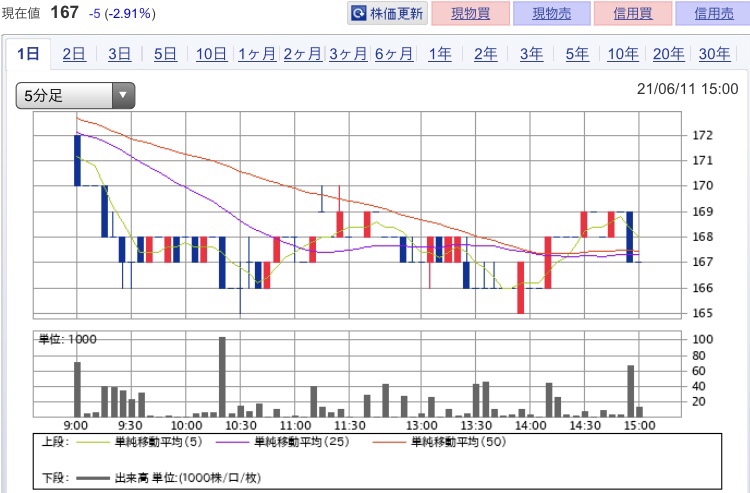Show the 1年 chart period

pyautogui.click(x=440, y=54)
